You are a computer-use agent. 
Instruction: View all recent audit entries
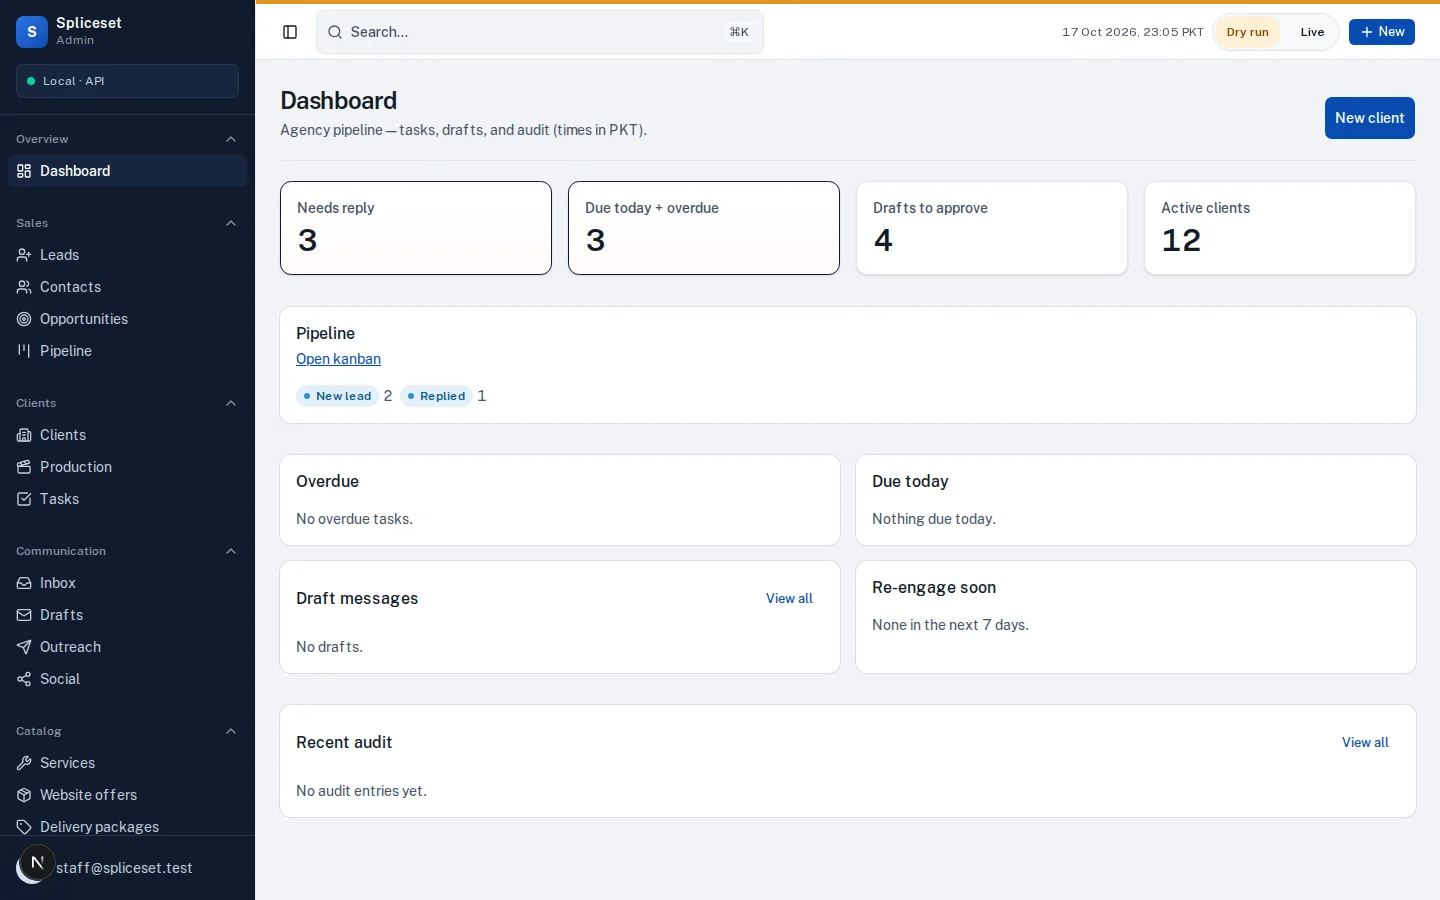(1365, 742)
